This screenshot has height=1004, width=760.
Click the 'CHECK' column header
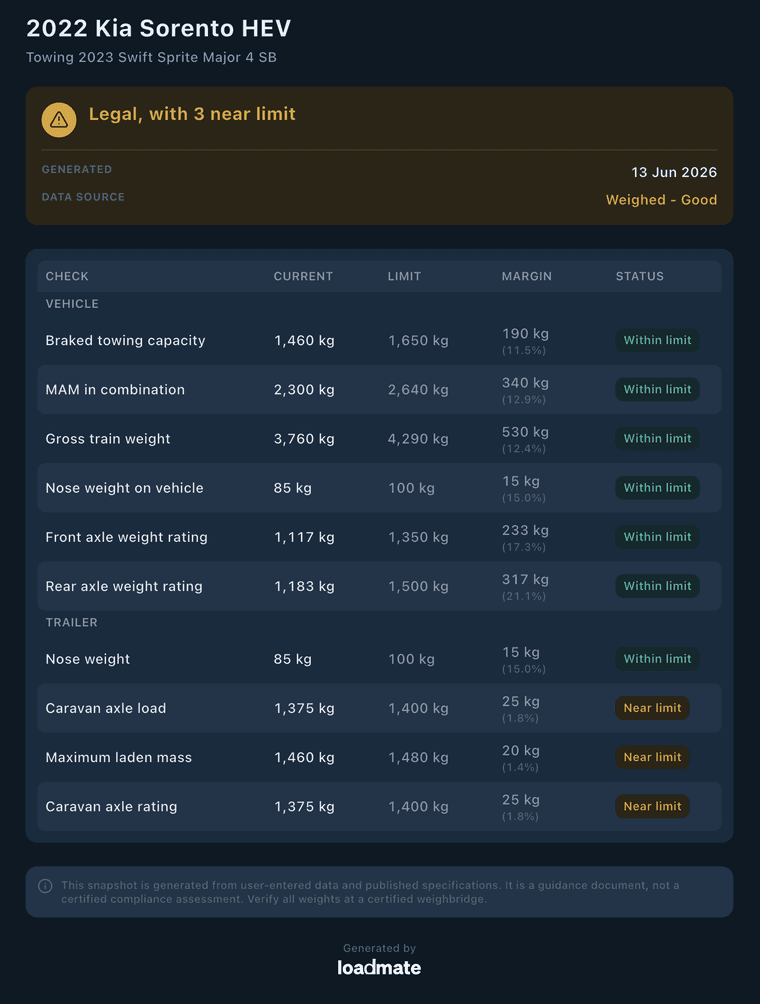point(67,276)
